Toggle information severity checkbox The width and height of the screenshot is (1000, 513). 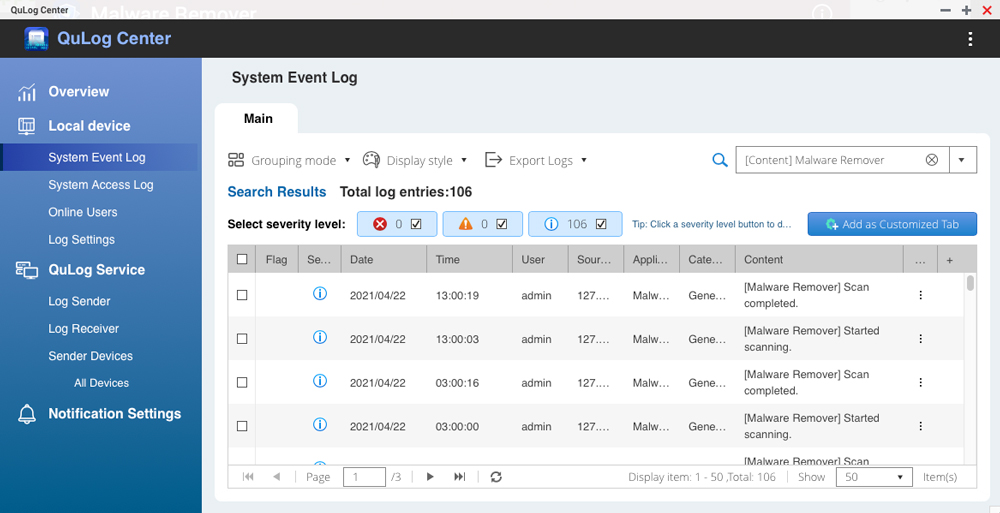point(601,224)
